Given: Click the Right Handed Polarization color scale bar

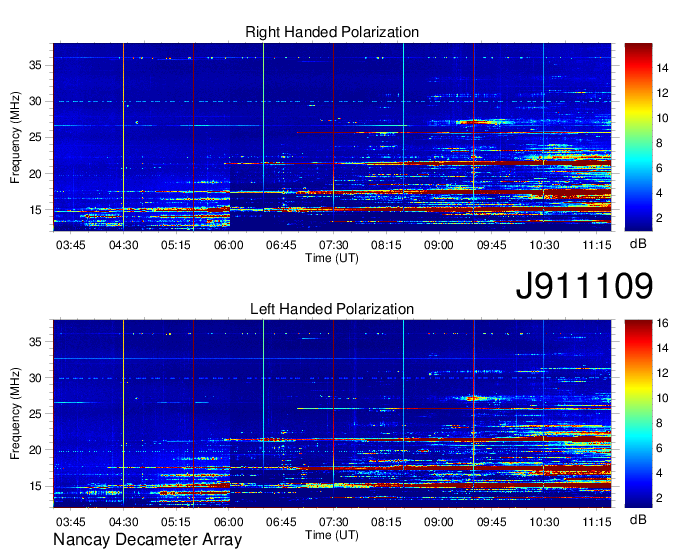Looking at the screenshot, I should (x=638, y=137).
